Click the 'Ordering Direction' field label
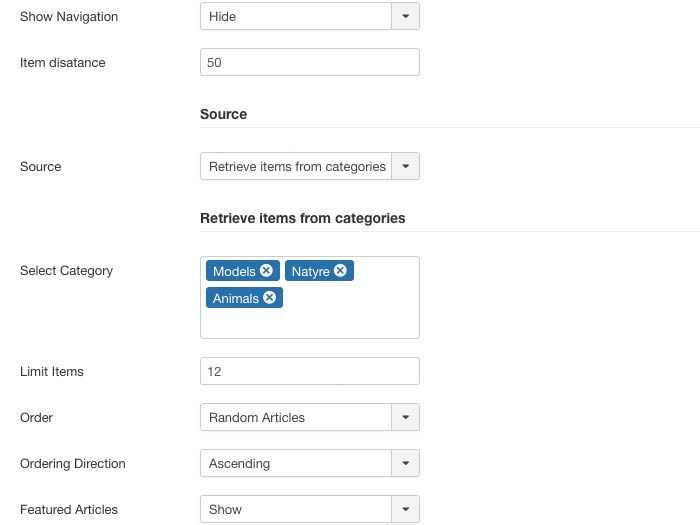 coord(73,463)
